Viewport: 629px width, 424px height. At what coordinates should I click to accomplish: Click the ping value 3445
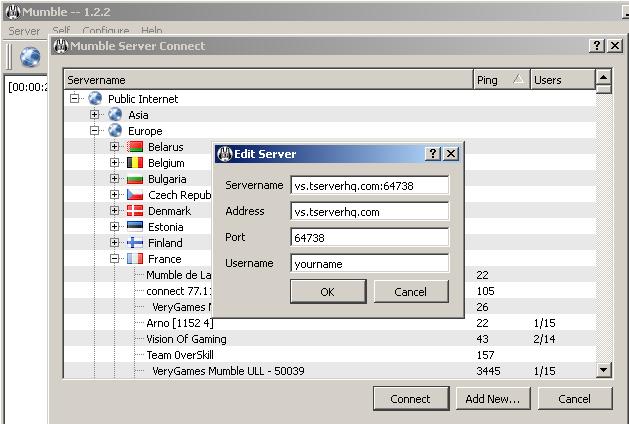(x=488, y=371)
